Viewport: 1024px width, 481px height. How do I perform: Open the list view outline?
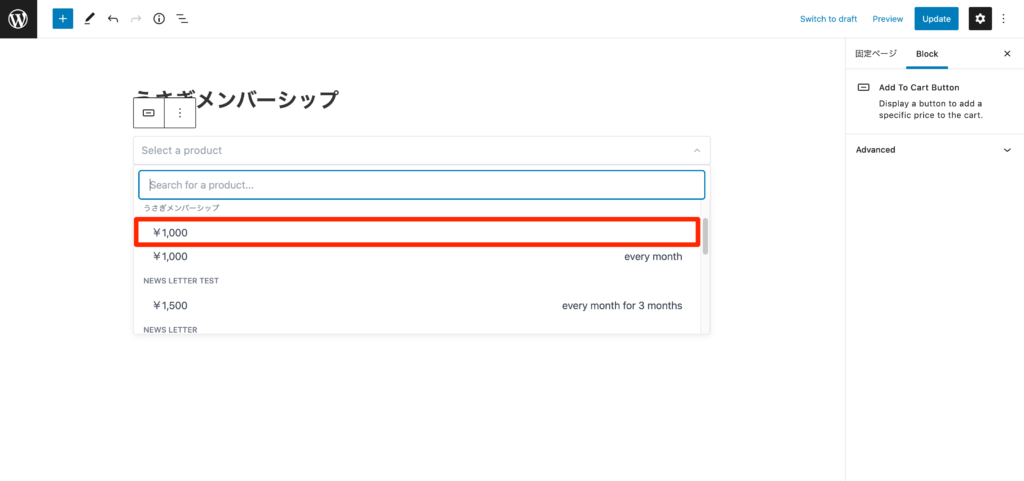[182, 19]
